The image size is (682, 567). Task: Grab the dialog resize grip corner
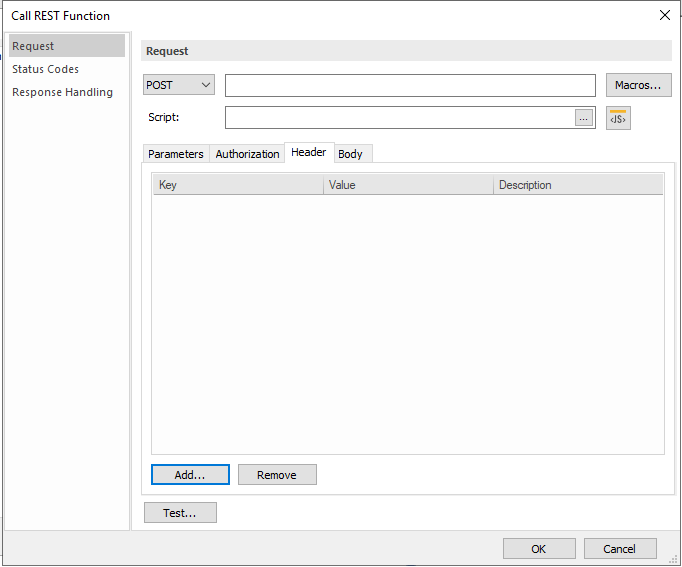(x=673, y=558)
